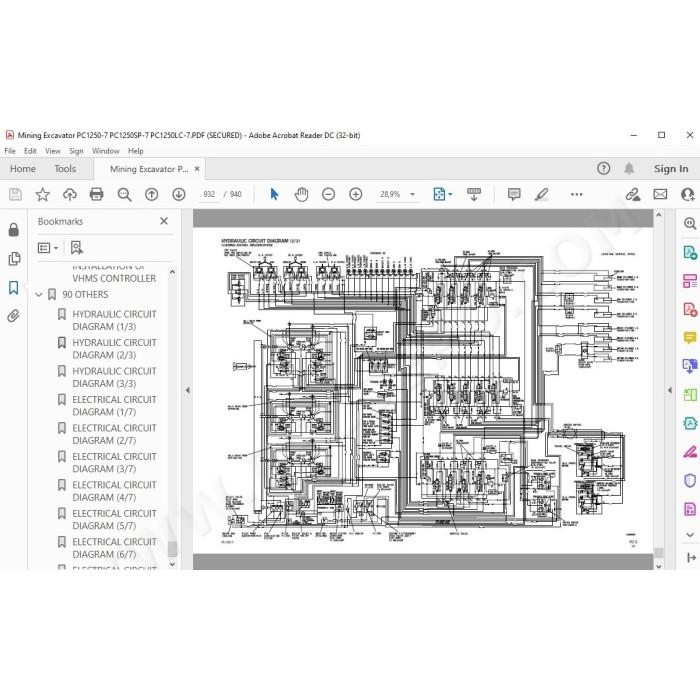Show page thumbnails panel
The image size is (700, 700).
coord(14,258)
